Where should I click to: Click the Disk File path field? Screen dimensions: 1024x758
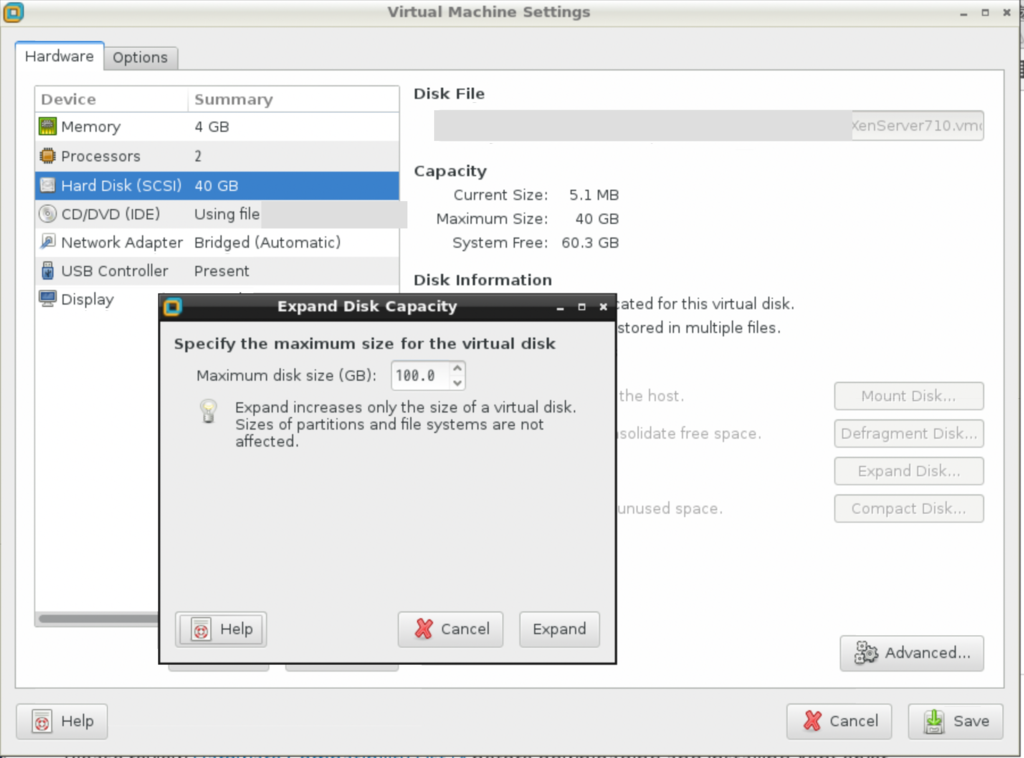click(x=709, y=125)
